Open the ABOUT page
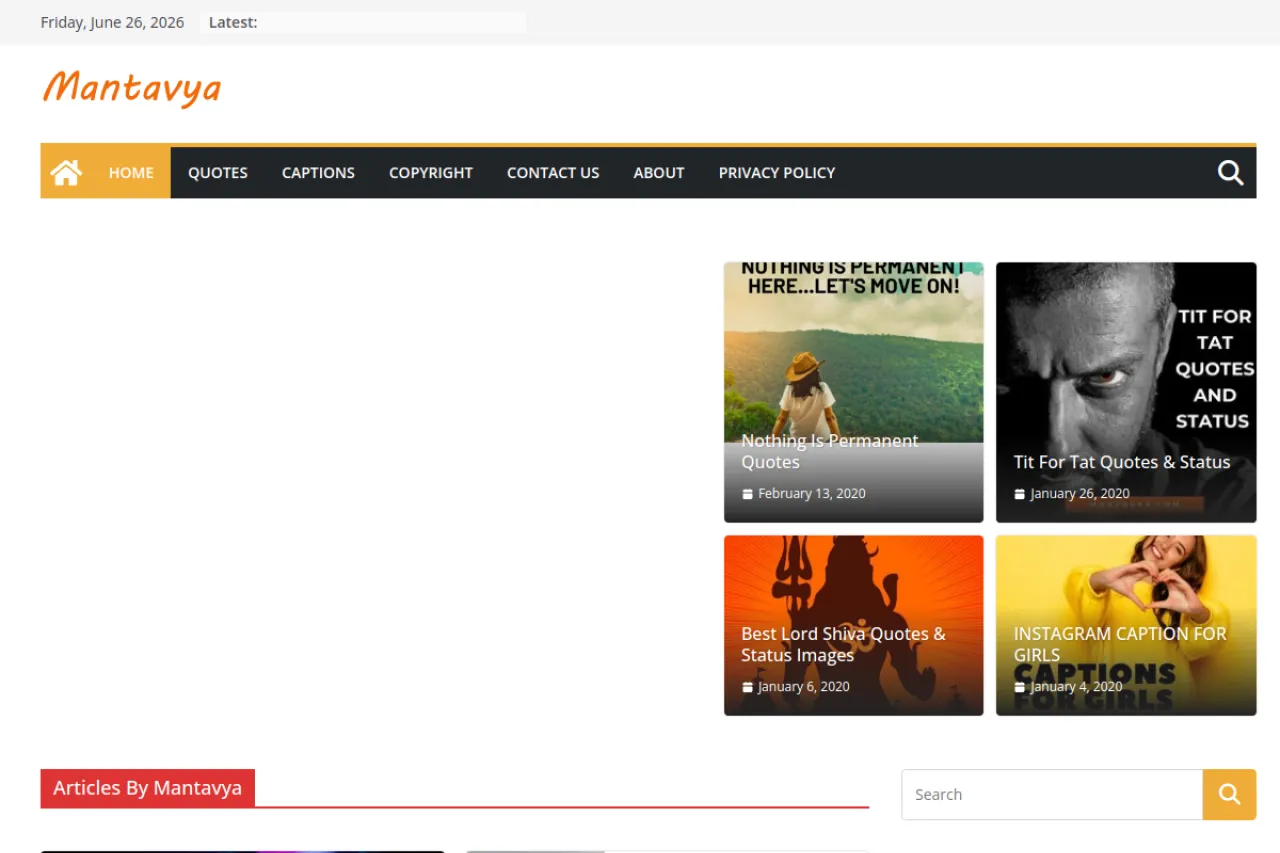The height and width of the screenshot is (853, 1280). tap(659, 173)
